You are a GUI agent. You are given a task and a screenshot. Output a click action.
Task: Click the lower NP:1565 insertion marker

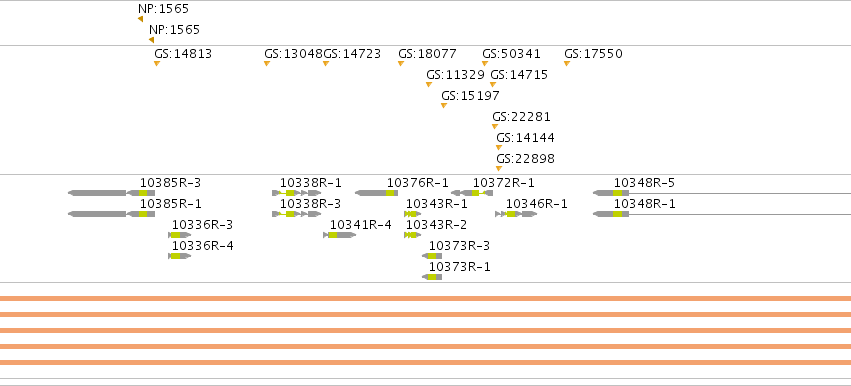coord(151,40)
